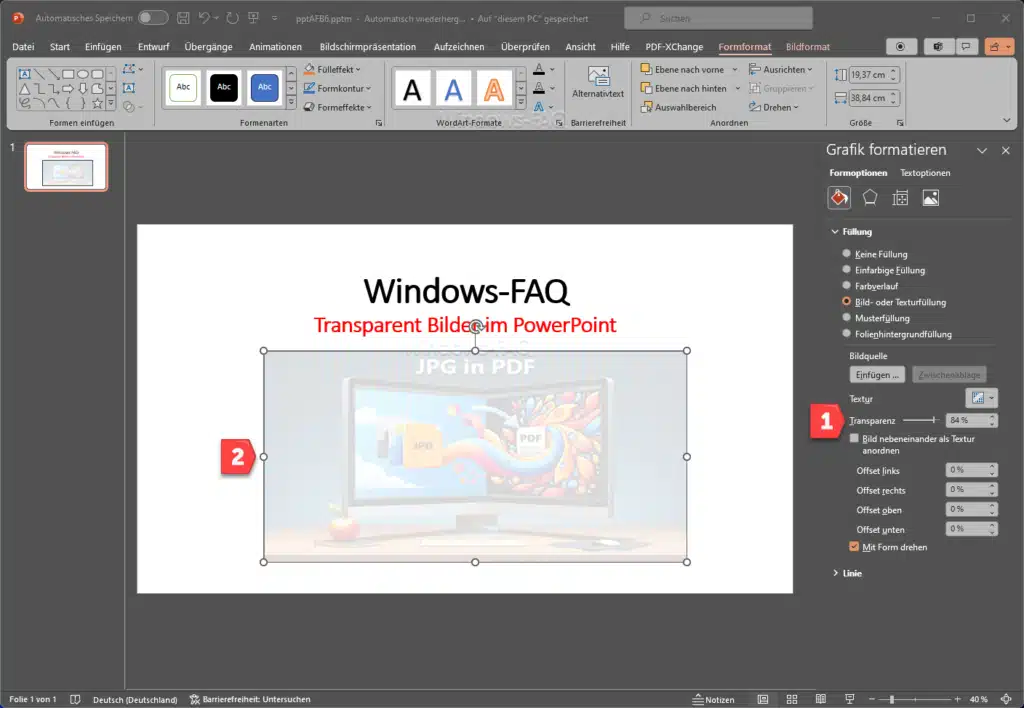Start slideshow from status bar icon
1024x708 pixels.
pos(850,700)
